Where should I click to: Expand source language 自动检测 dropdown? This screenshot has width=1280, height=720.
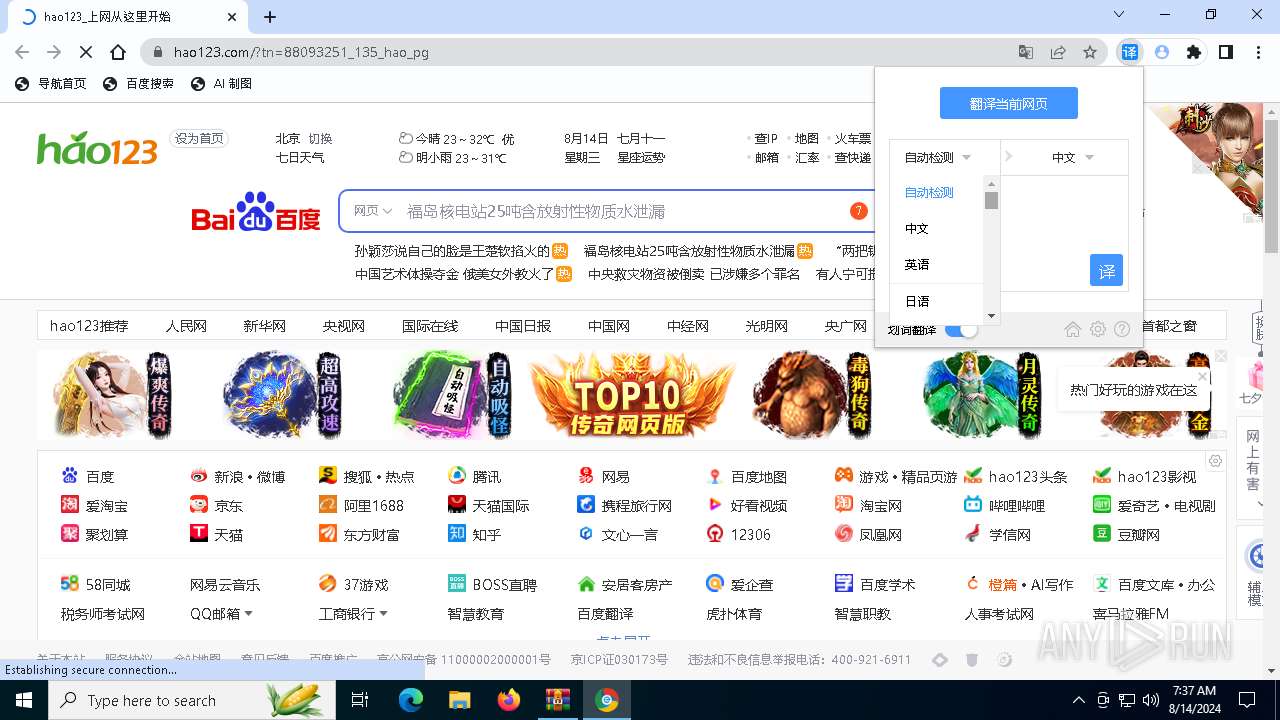pyautogui.click(x=938, y=157)
